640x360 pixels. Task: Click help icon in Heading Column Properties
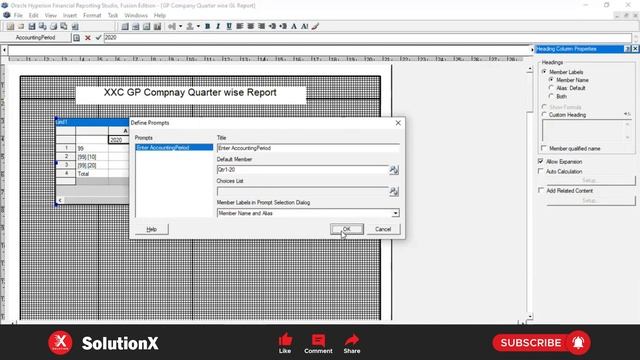click(x=627, y=49)
